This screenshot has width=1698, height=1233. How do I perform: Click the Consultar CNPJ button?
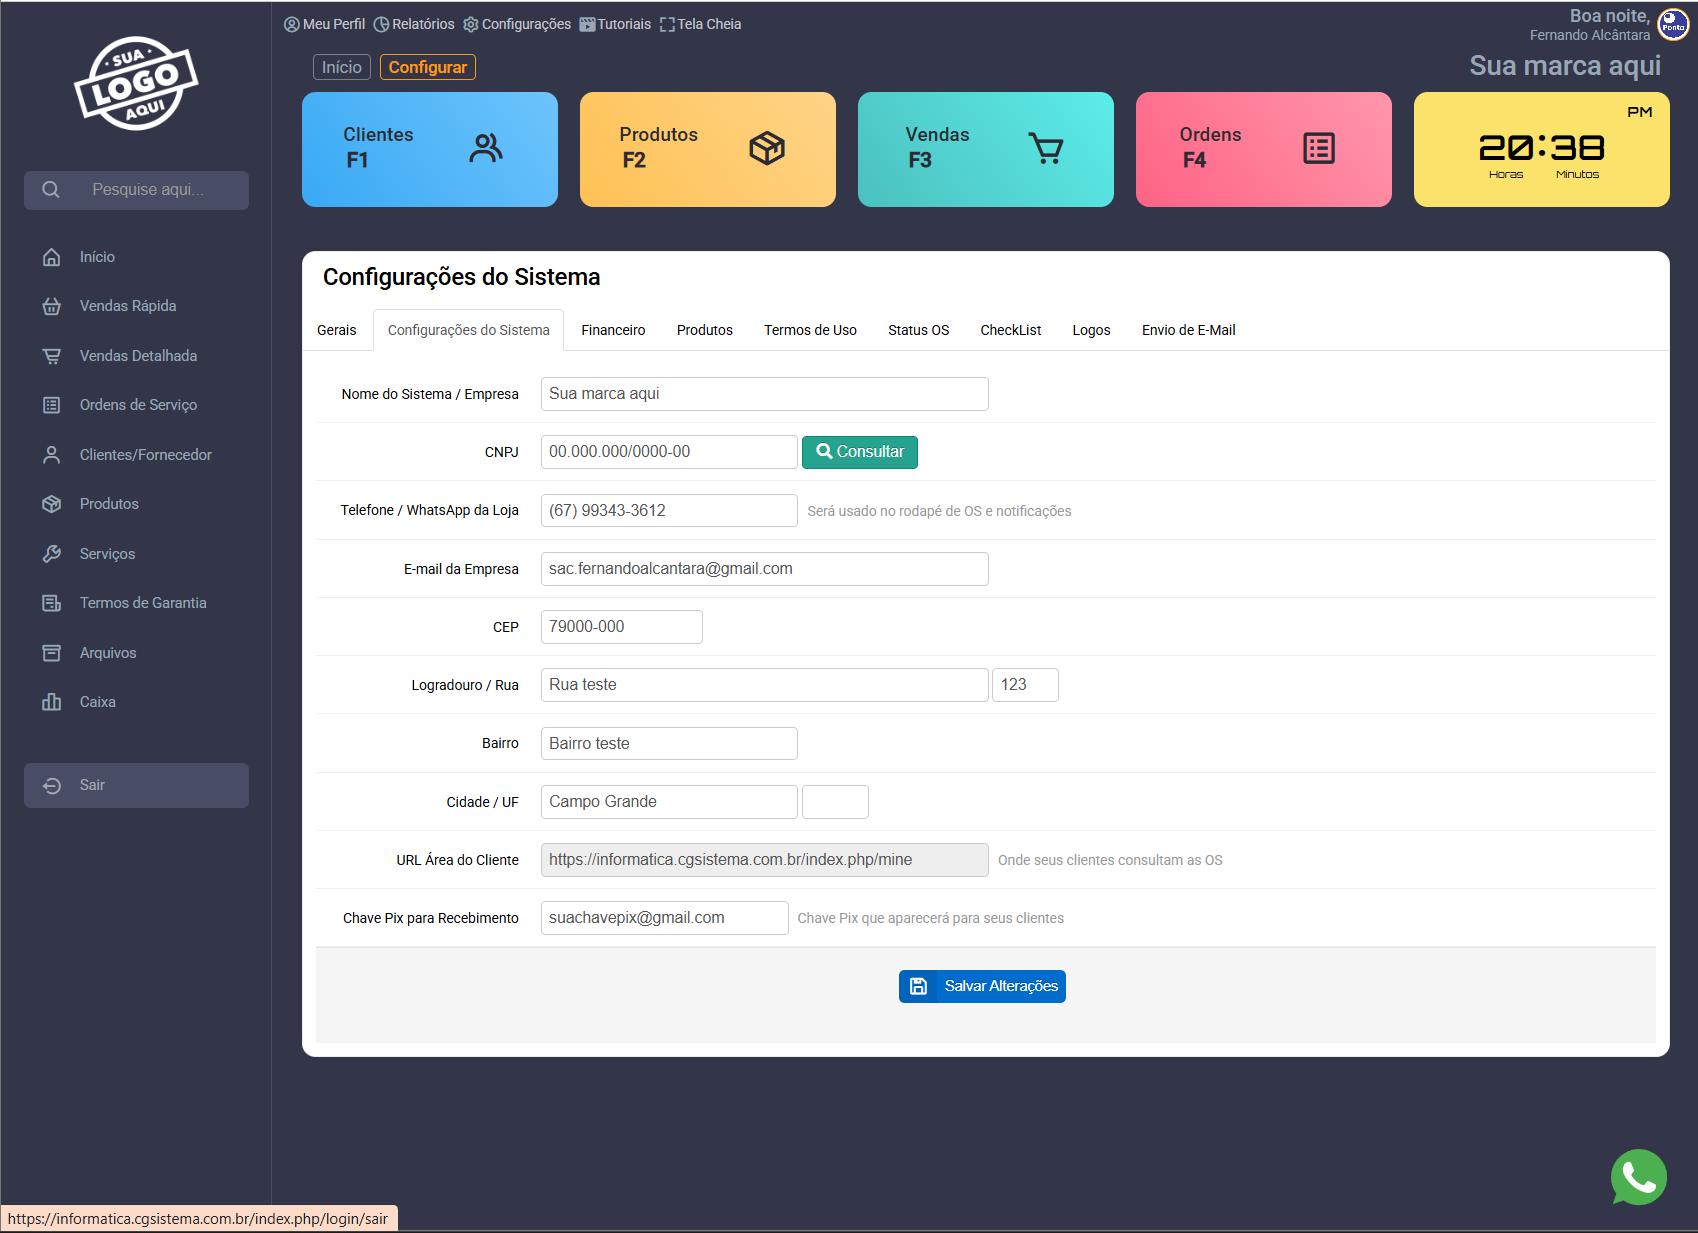(x=860, y=452)
